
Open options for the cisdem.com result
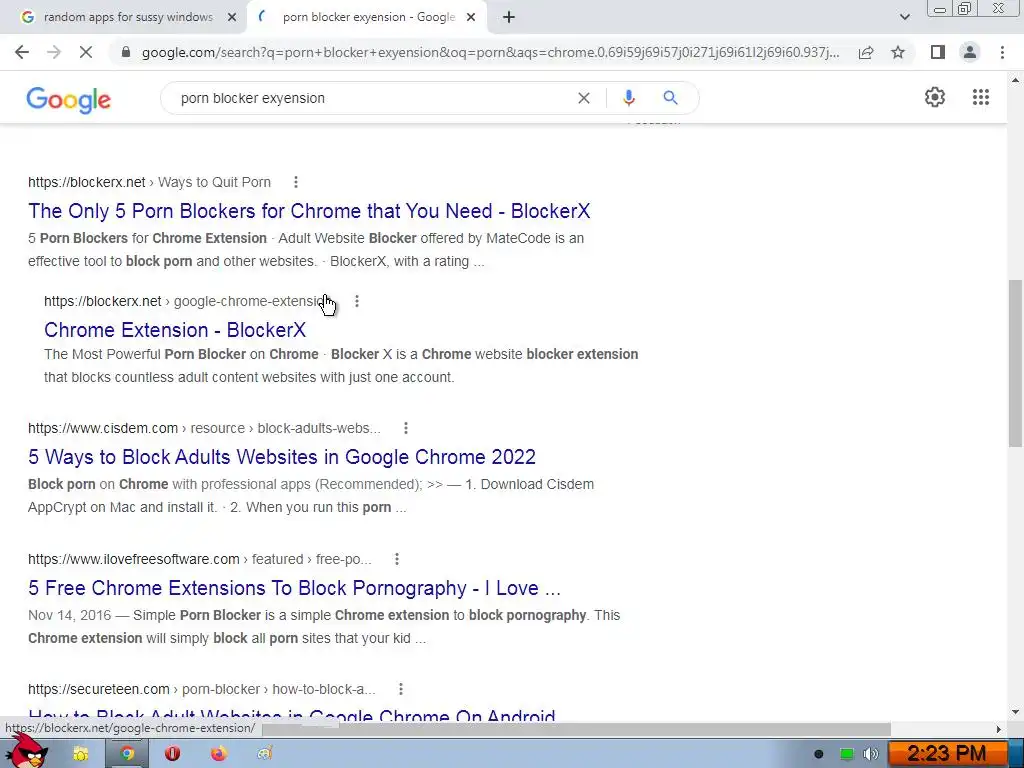tap(406, 428)
